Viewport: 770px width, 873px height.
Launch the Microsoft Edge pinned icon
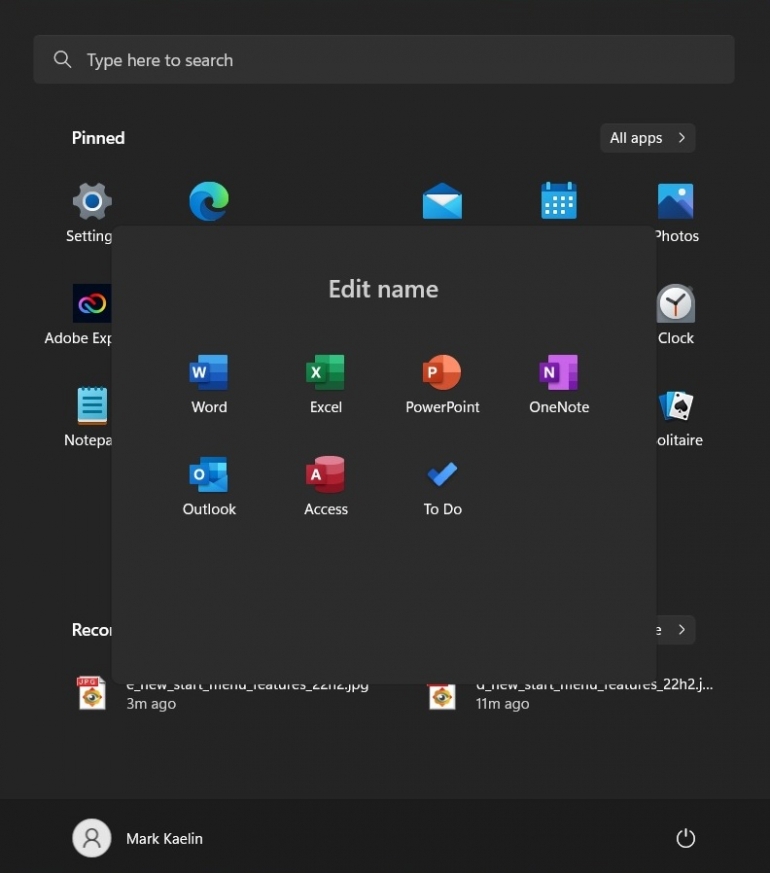[209, 201]
